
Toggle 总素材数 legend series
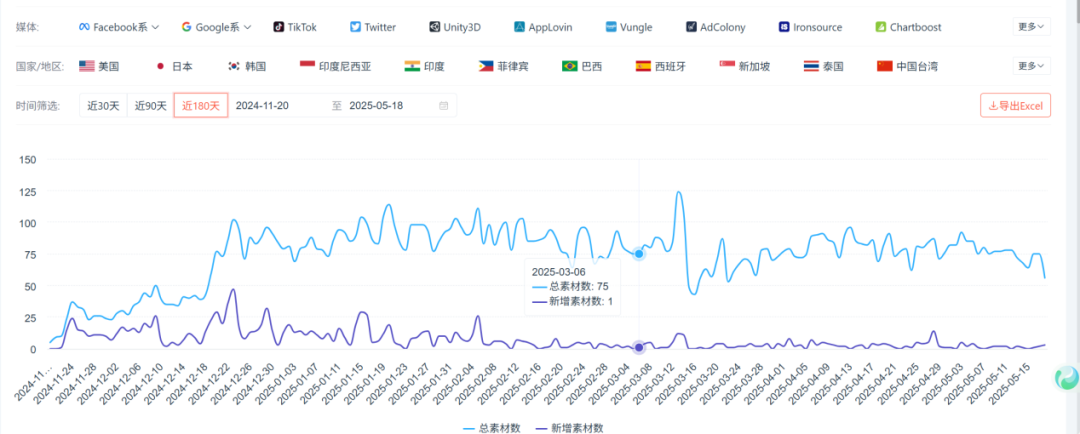pos(491,428)
